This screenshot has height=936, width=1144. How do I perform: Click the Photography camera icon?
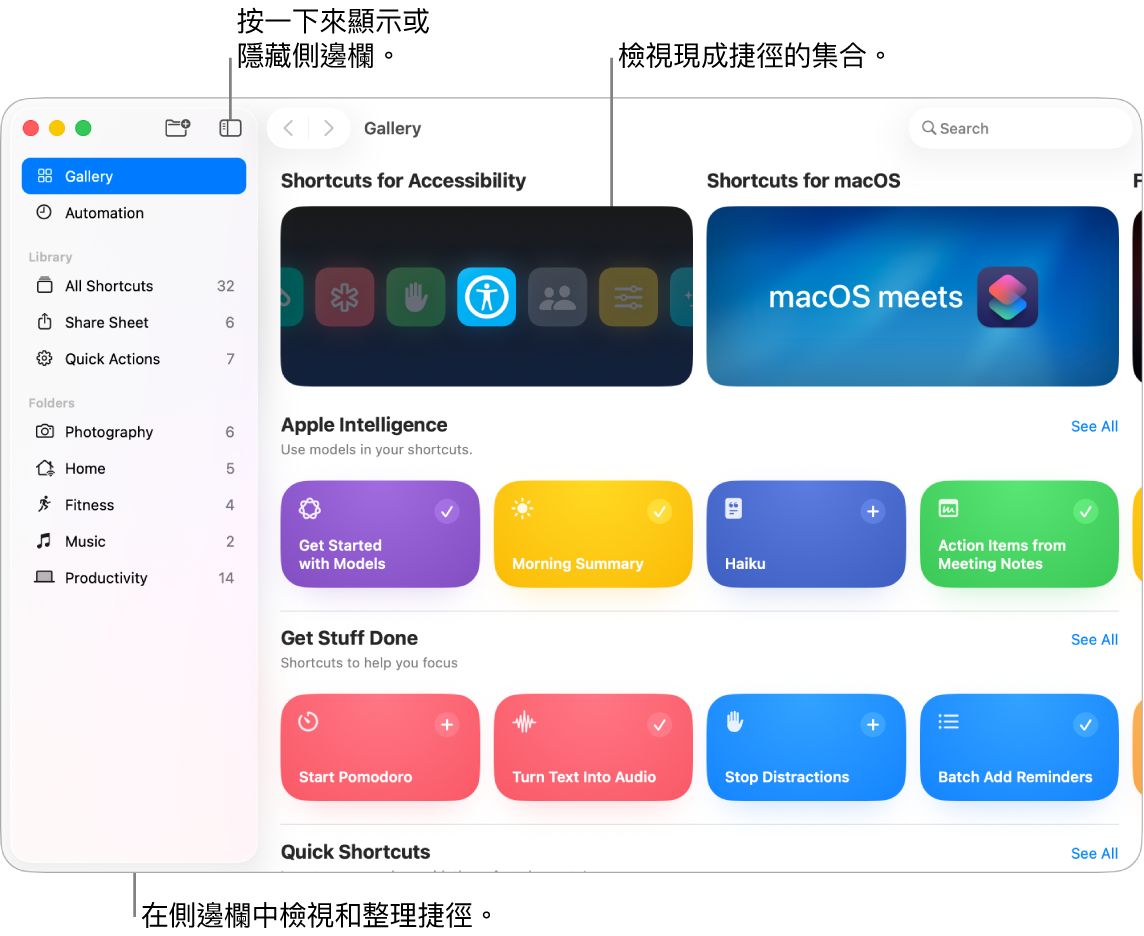(x=45, y=430)
